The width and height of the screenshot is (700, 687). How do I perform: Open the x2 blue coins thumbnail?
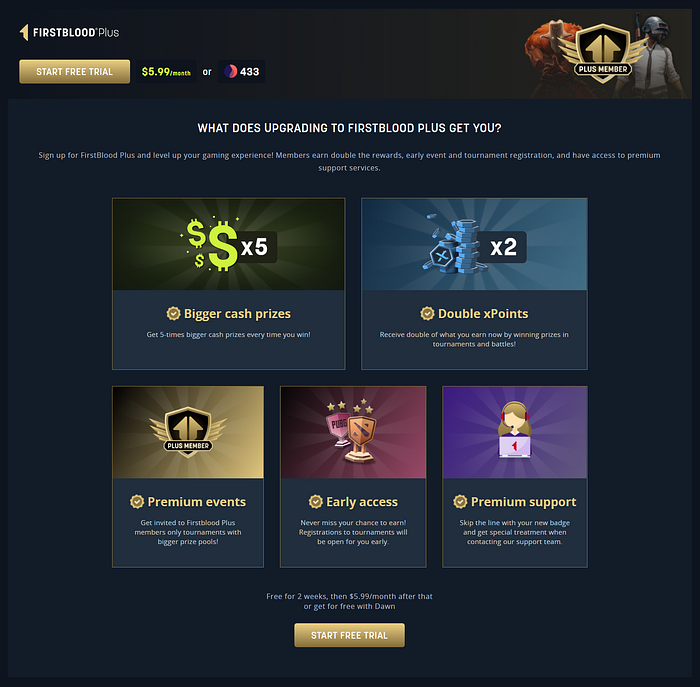474,245
